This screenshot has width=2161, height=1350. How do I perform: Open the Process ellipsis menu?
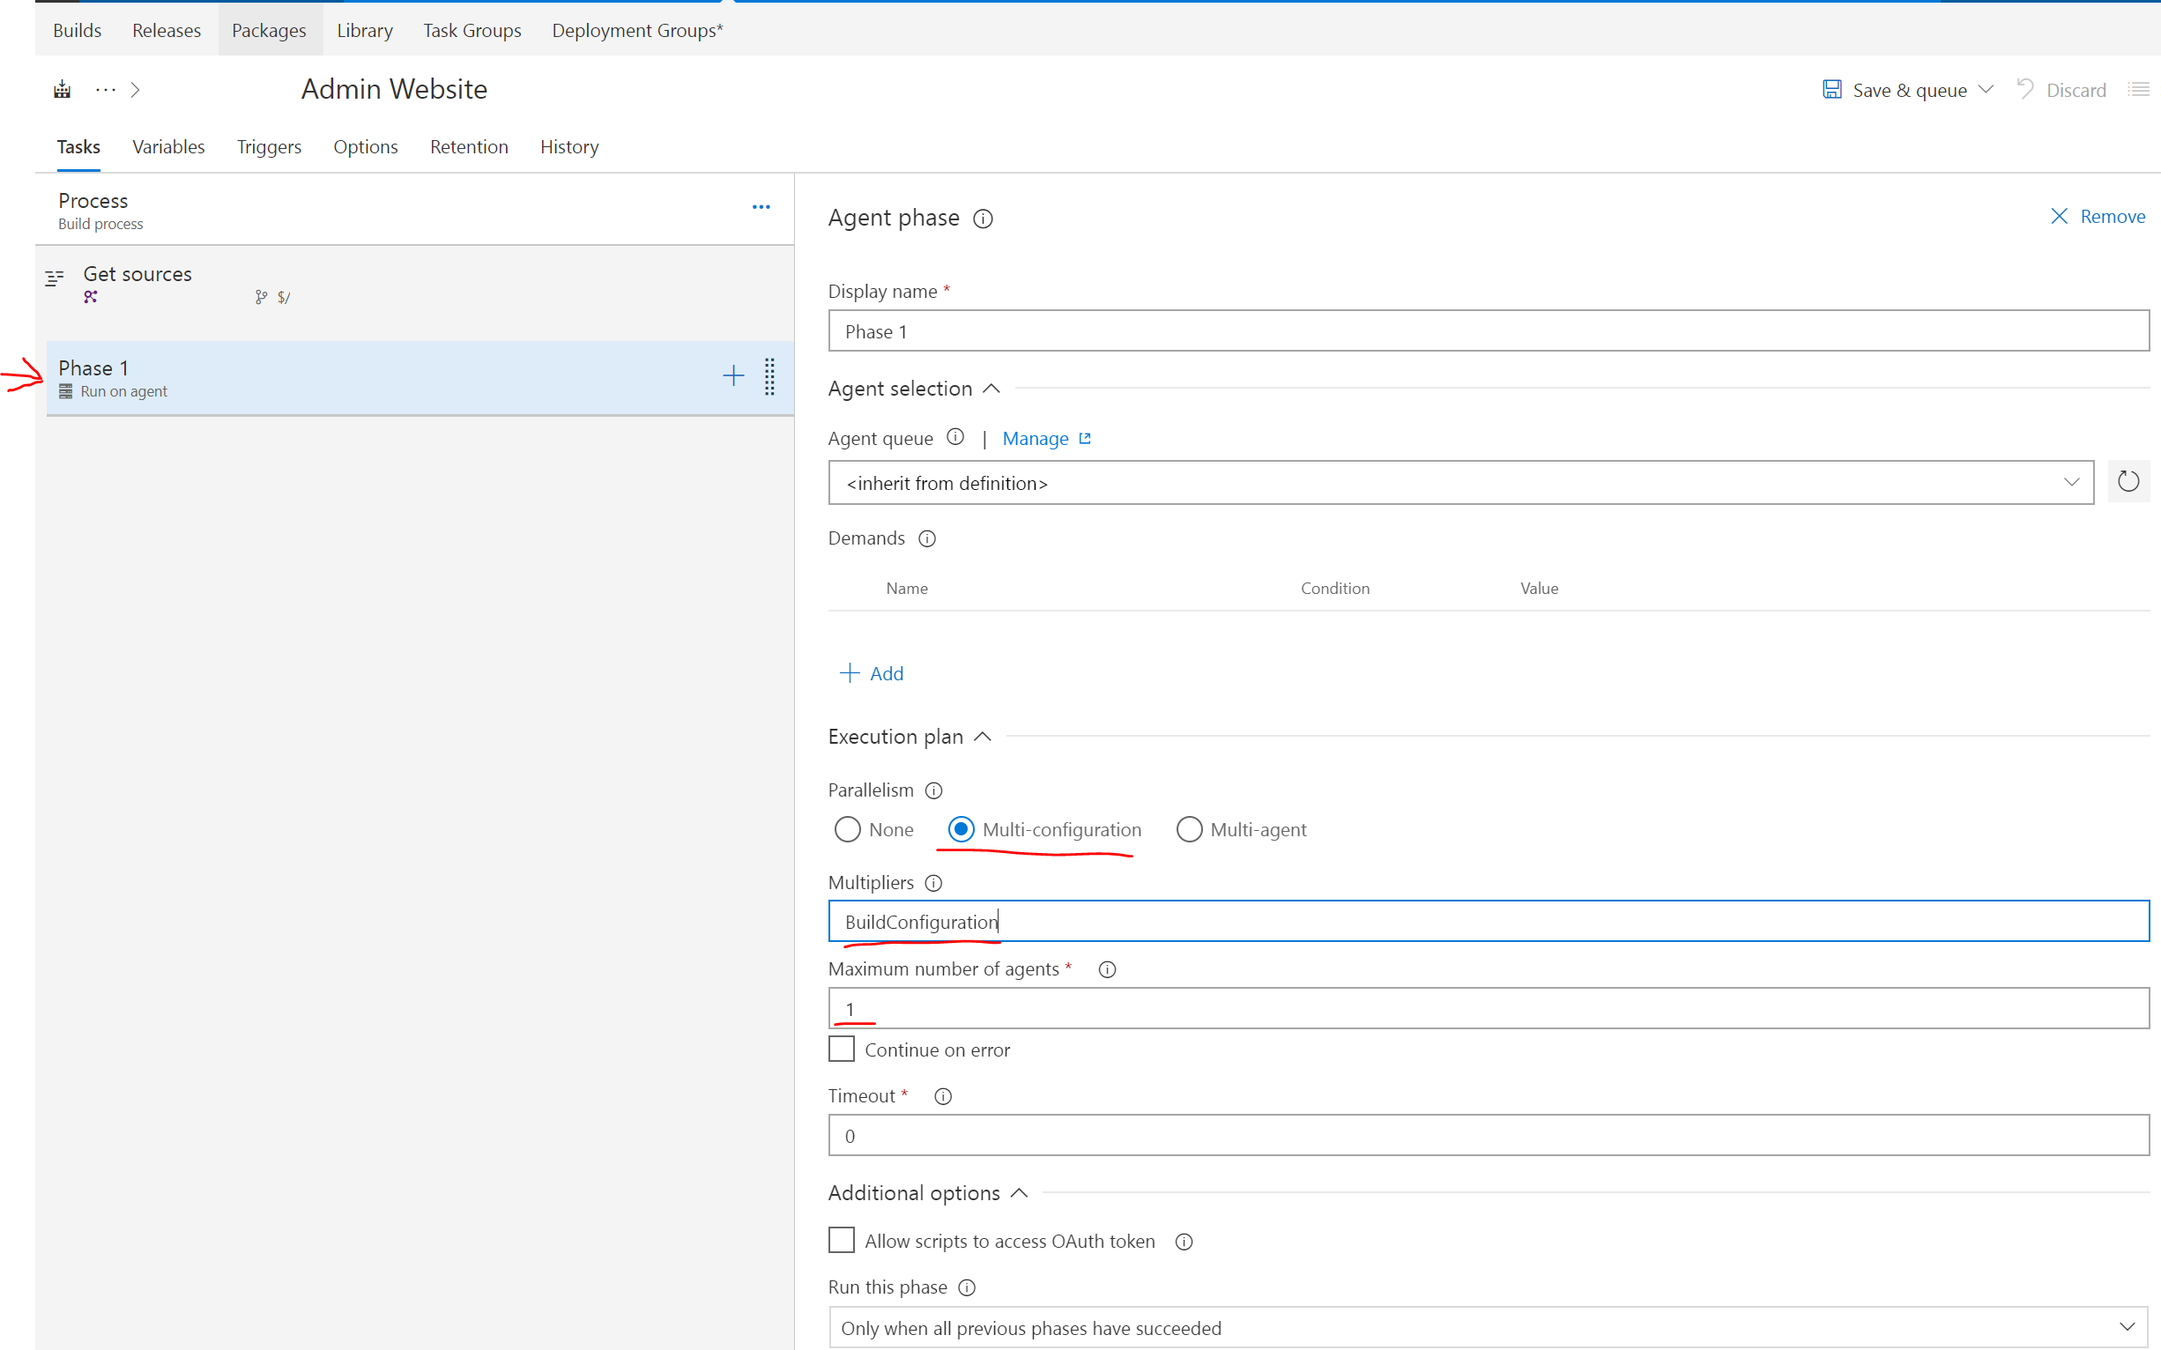point(761,208)
